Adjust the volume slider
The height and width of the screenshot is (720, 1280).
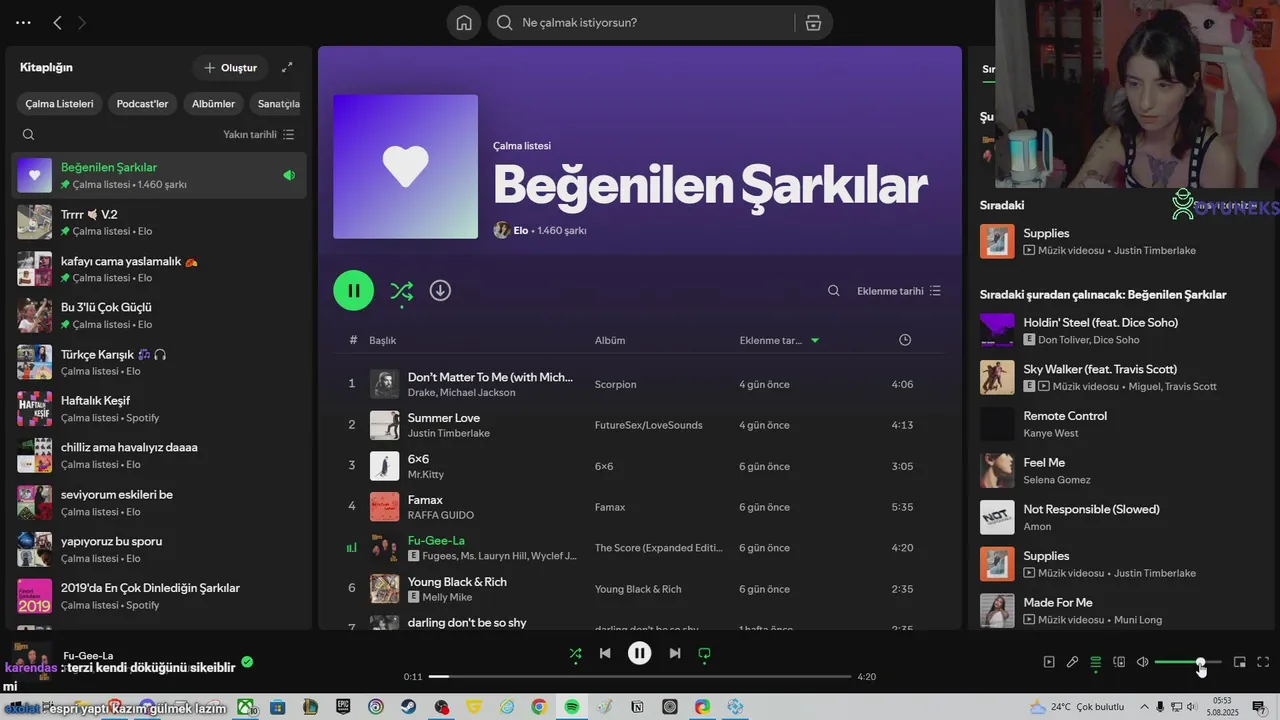[1187, 662]
